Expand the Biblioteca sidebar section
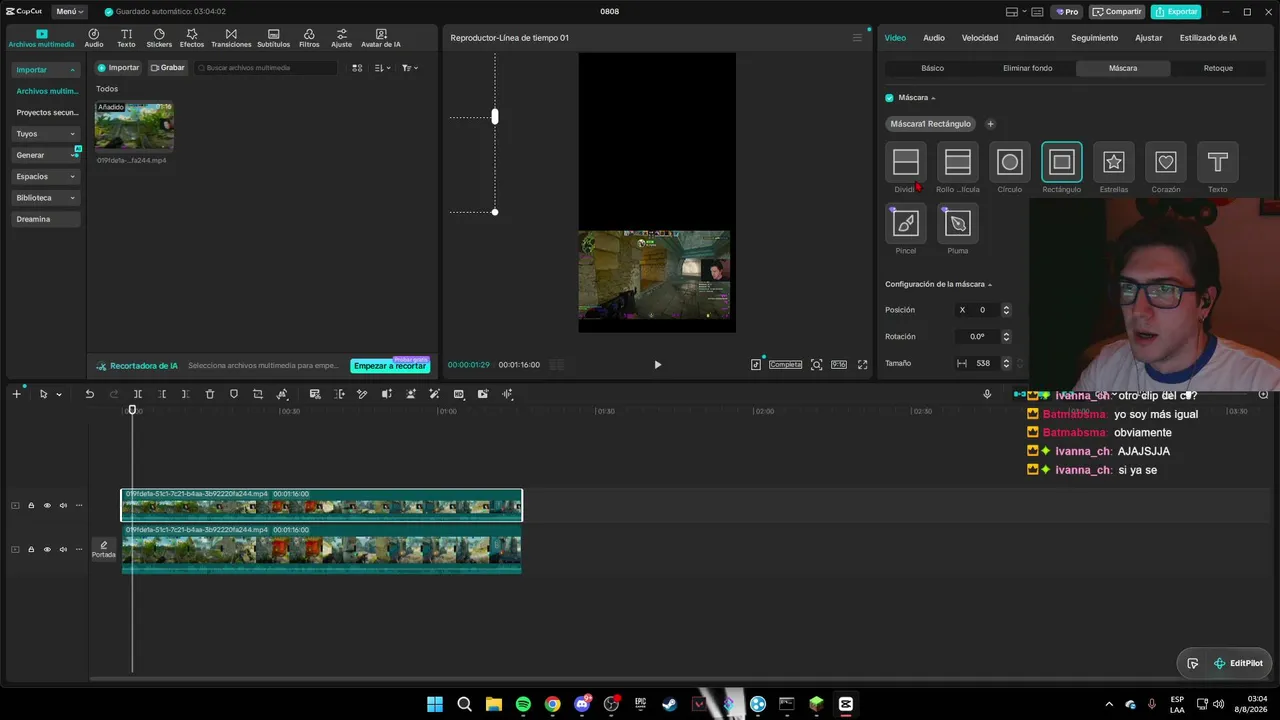The image size is (1280, 720). click(46, 198)
